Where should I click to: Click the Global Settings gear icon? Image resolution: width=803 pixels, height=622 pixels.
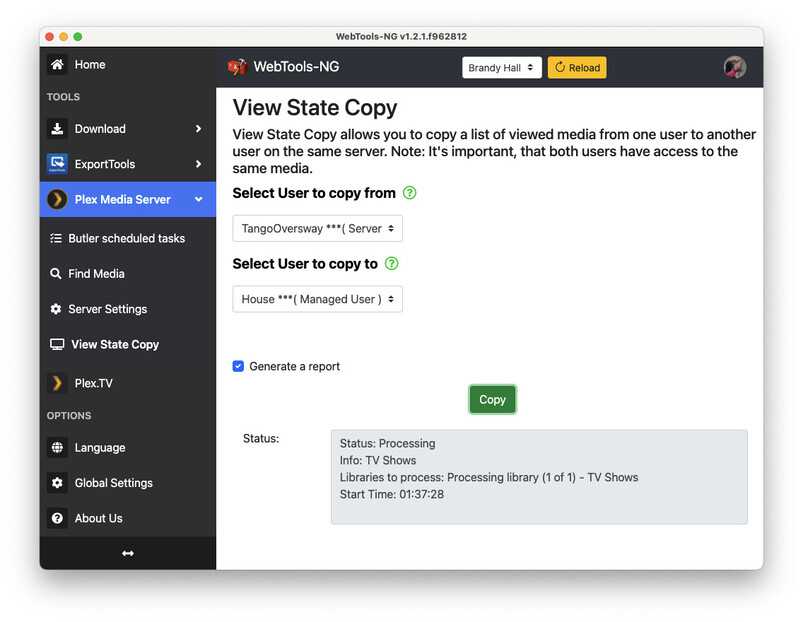57,483
